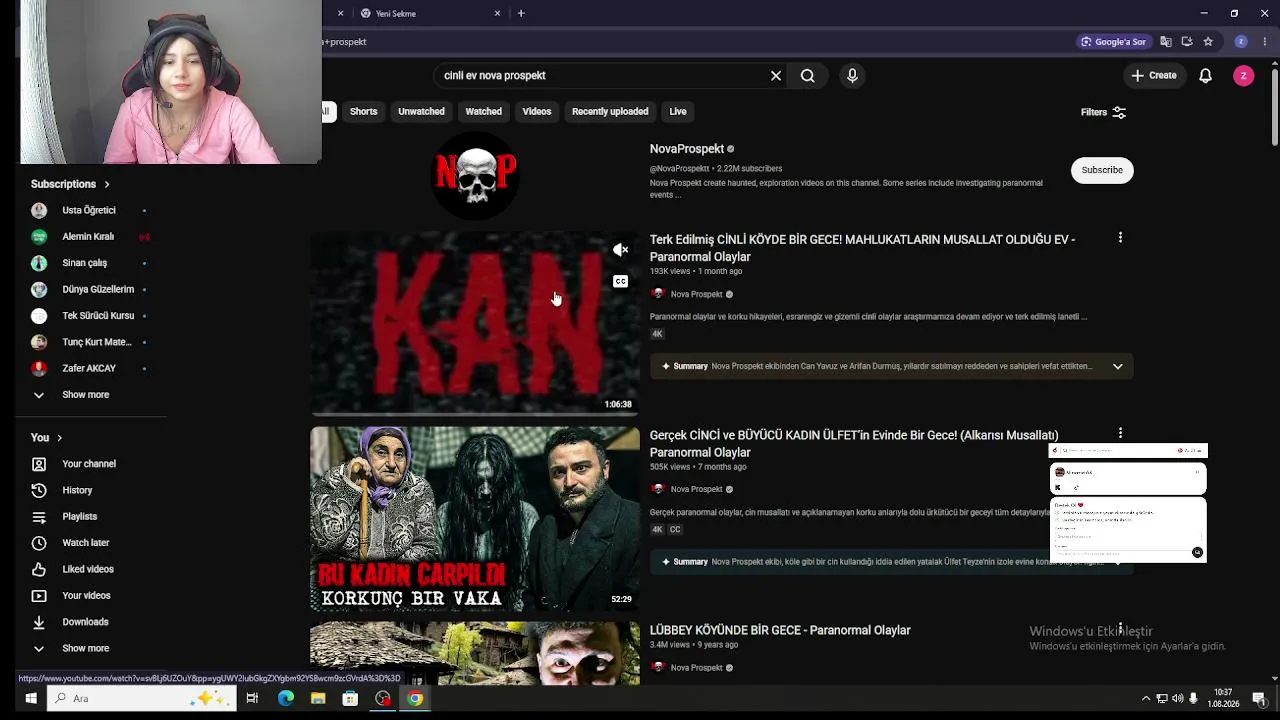The image size is (1280, 720).
Task: Select the Live filter chip
Action: coord(678,111)
